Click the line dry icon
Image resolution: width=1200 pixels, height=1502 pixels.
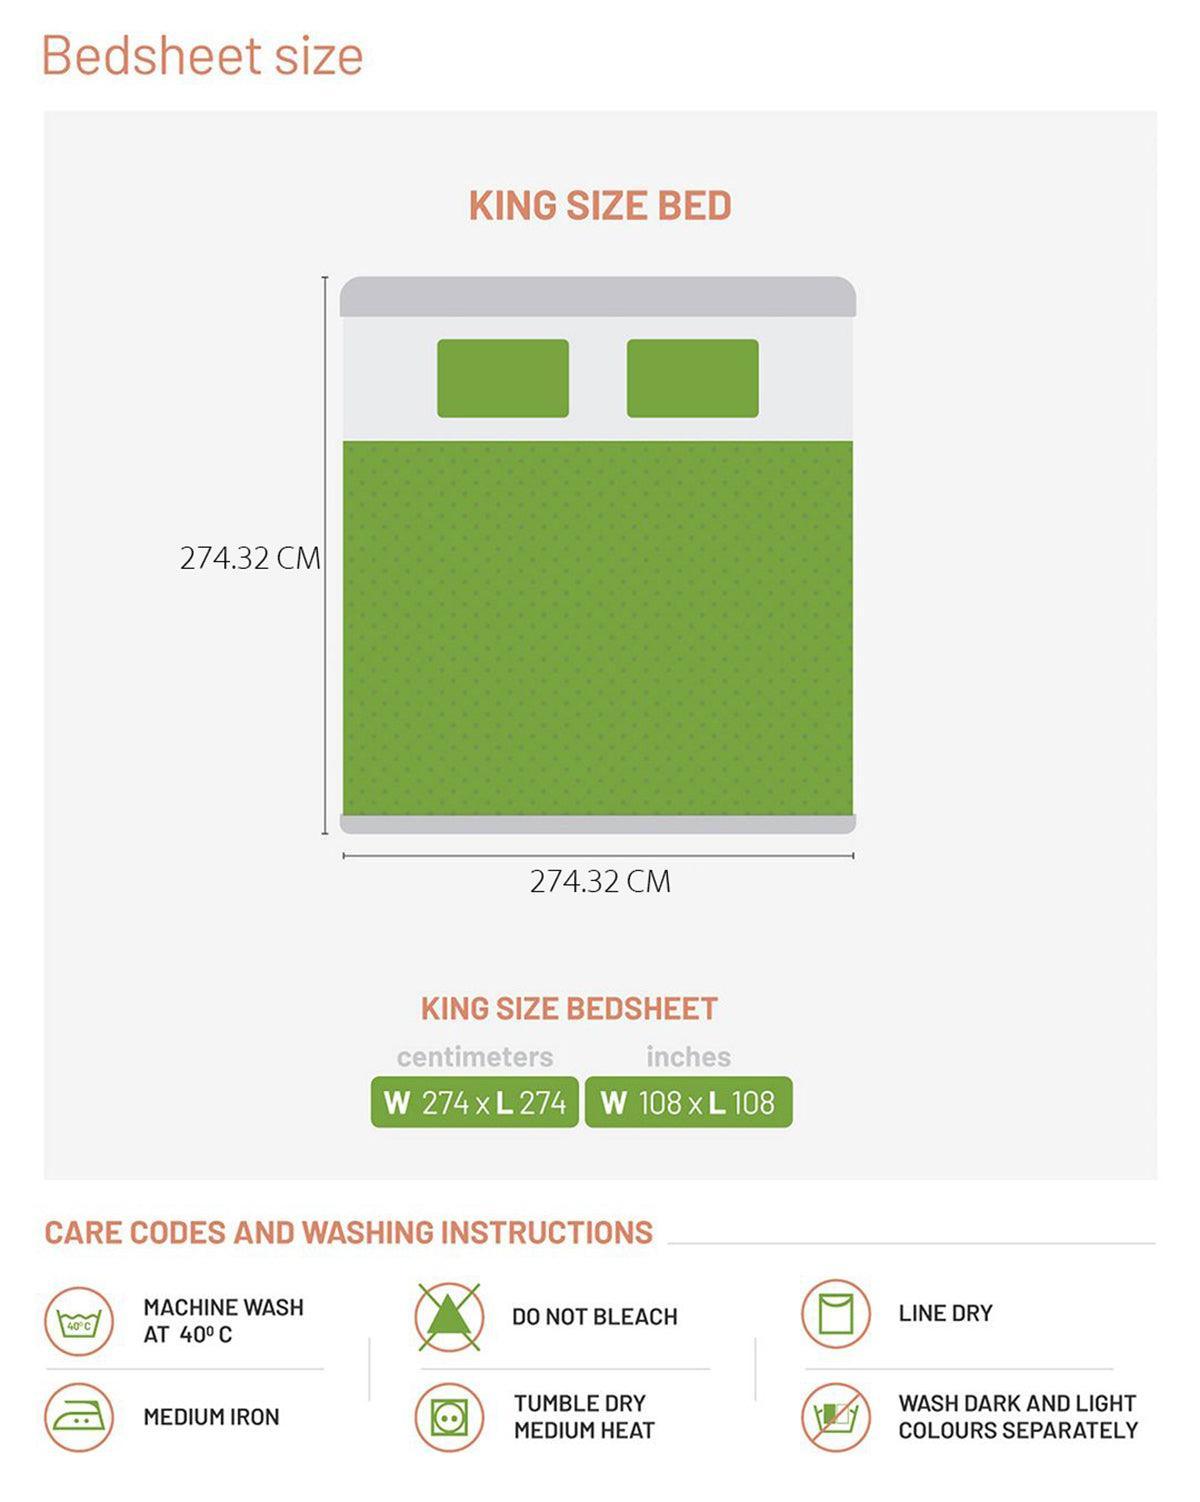(x=835, y=1313)
